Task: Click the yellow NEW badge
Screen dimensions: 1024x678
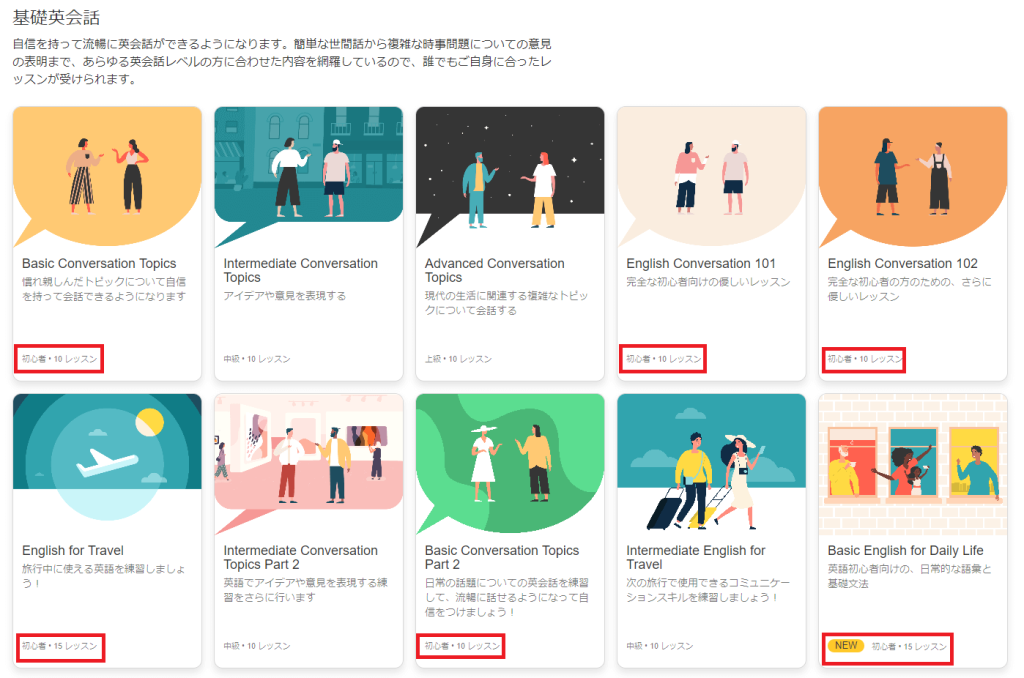Action: 846,646
